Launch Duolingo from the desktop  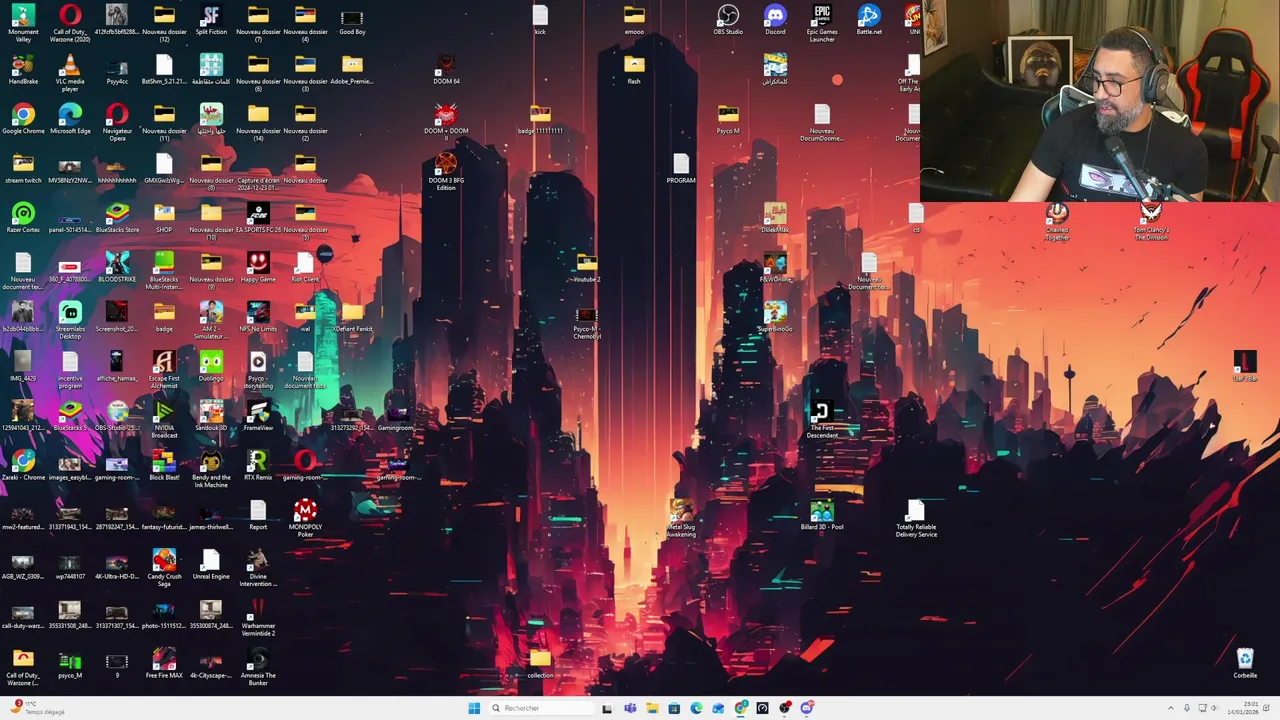point(211,366)
